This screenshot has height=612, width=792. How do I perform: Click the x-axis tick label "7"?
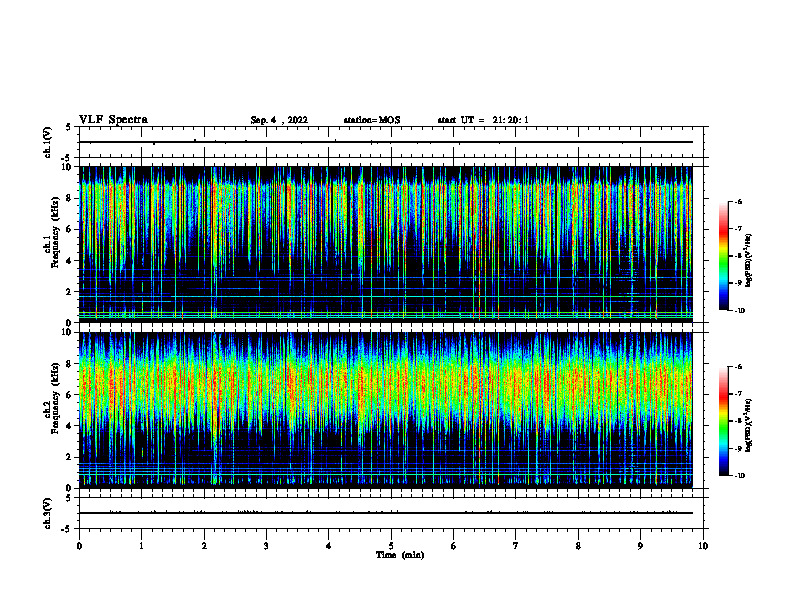point(516,546)
